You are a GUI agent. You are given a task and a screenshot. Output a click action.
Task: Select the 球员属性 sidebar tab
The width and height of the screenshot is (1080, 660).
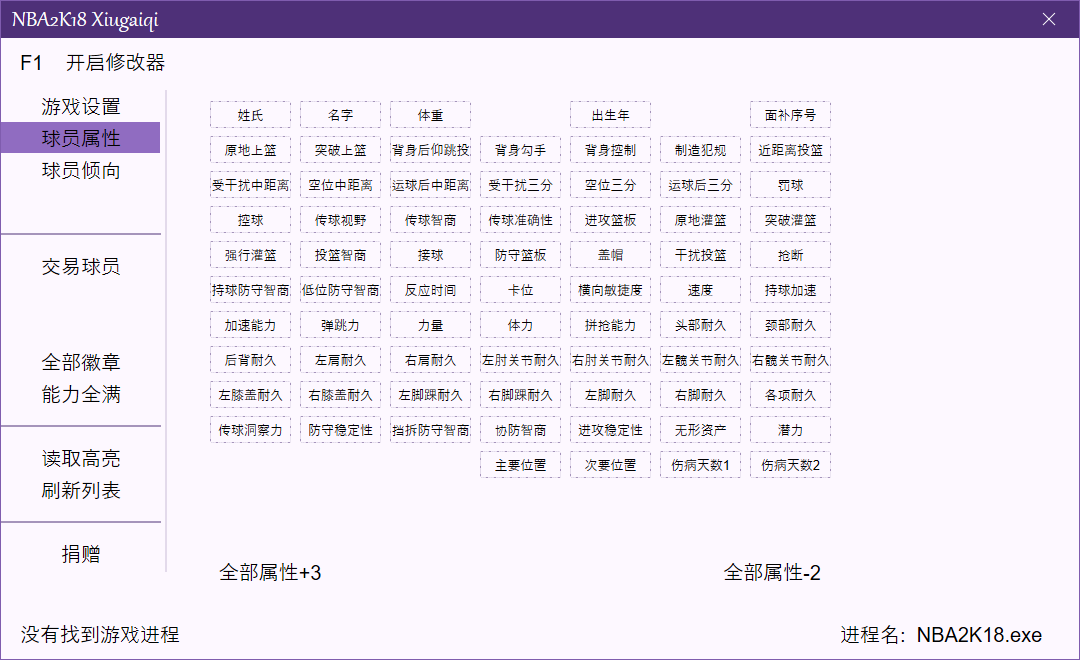[x=80, y=138]
